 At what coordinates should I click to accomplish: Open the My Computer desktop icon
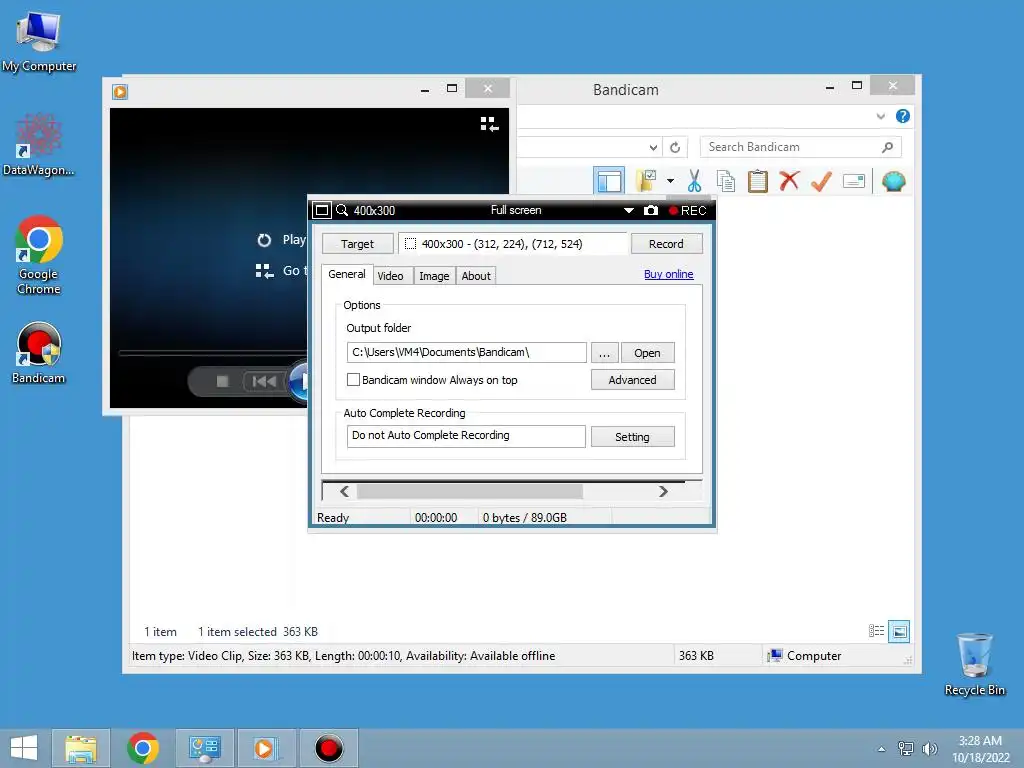(x=39, y=40)
